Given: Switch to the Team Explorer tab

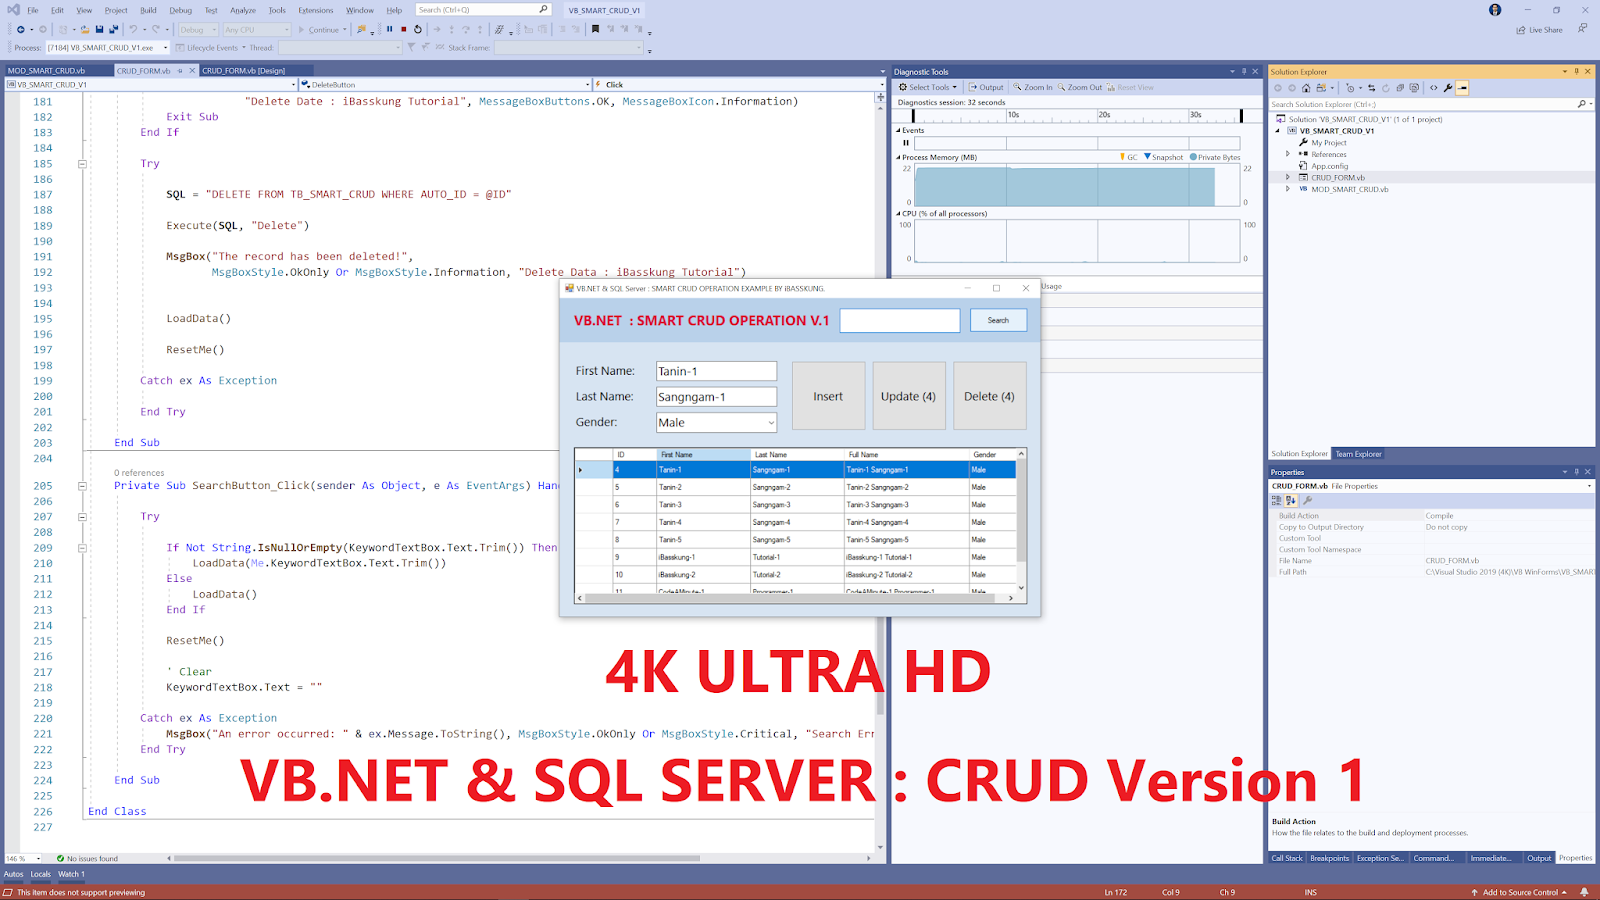Looking at the screenshot, I should [1358, 454].
